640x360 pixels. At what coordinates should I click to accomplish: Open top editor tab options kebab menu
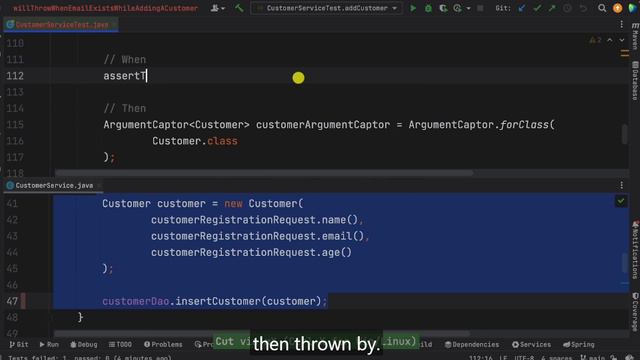coord(621,25)
